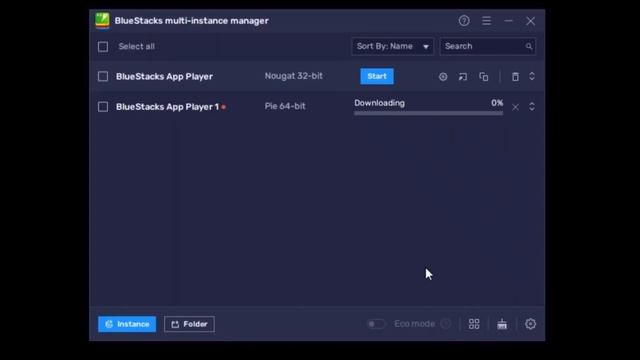Click the 'Nougat 32-bit' label

click(293, 76)
